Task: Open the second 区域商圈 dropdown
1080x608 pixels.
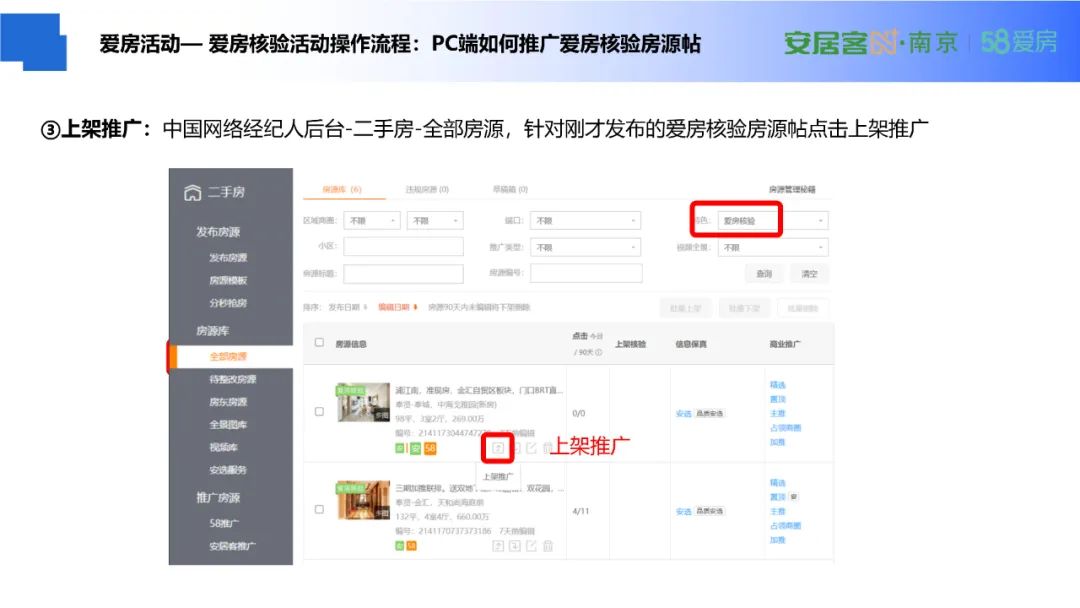Action: tap(435, 220)
